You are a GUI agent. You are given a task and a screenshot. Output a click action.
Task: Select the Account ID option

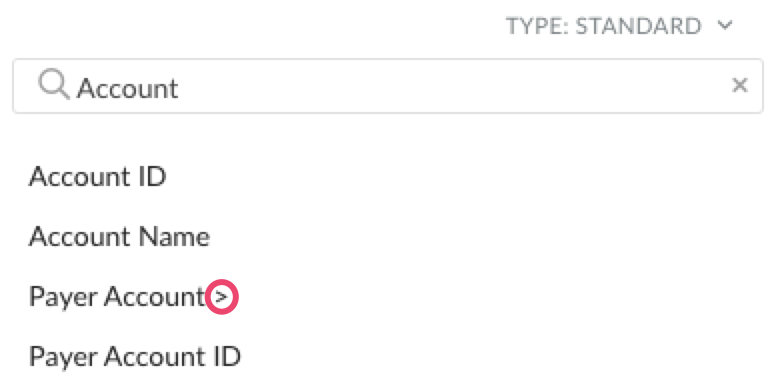point(97,176)
